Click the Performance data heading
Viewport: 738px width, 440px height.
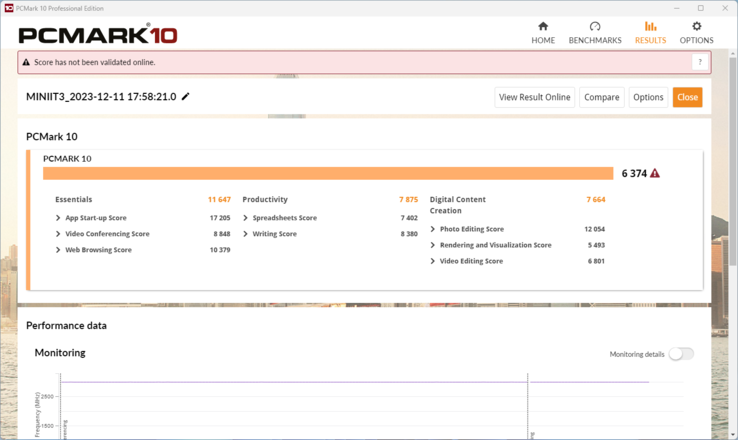[66, 326]
